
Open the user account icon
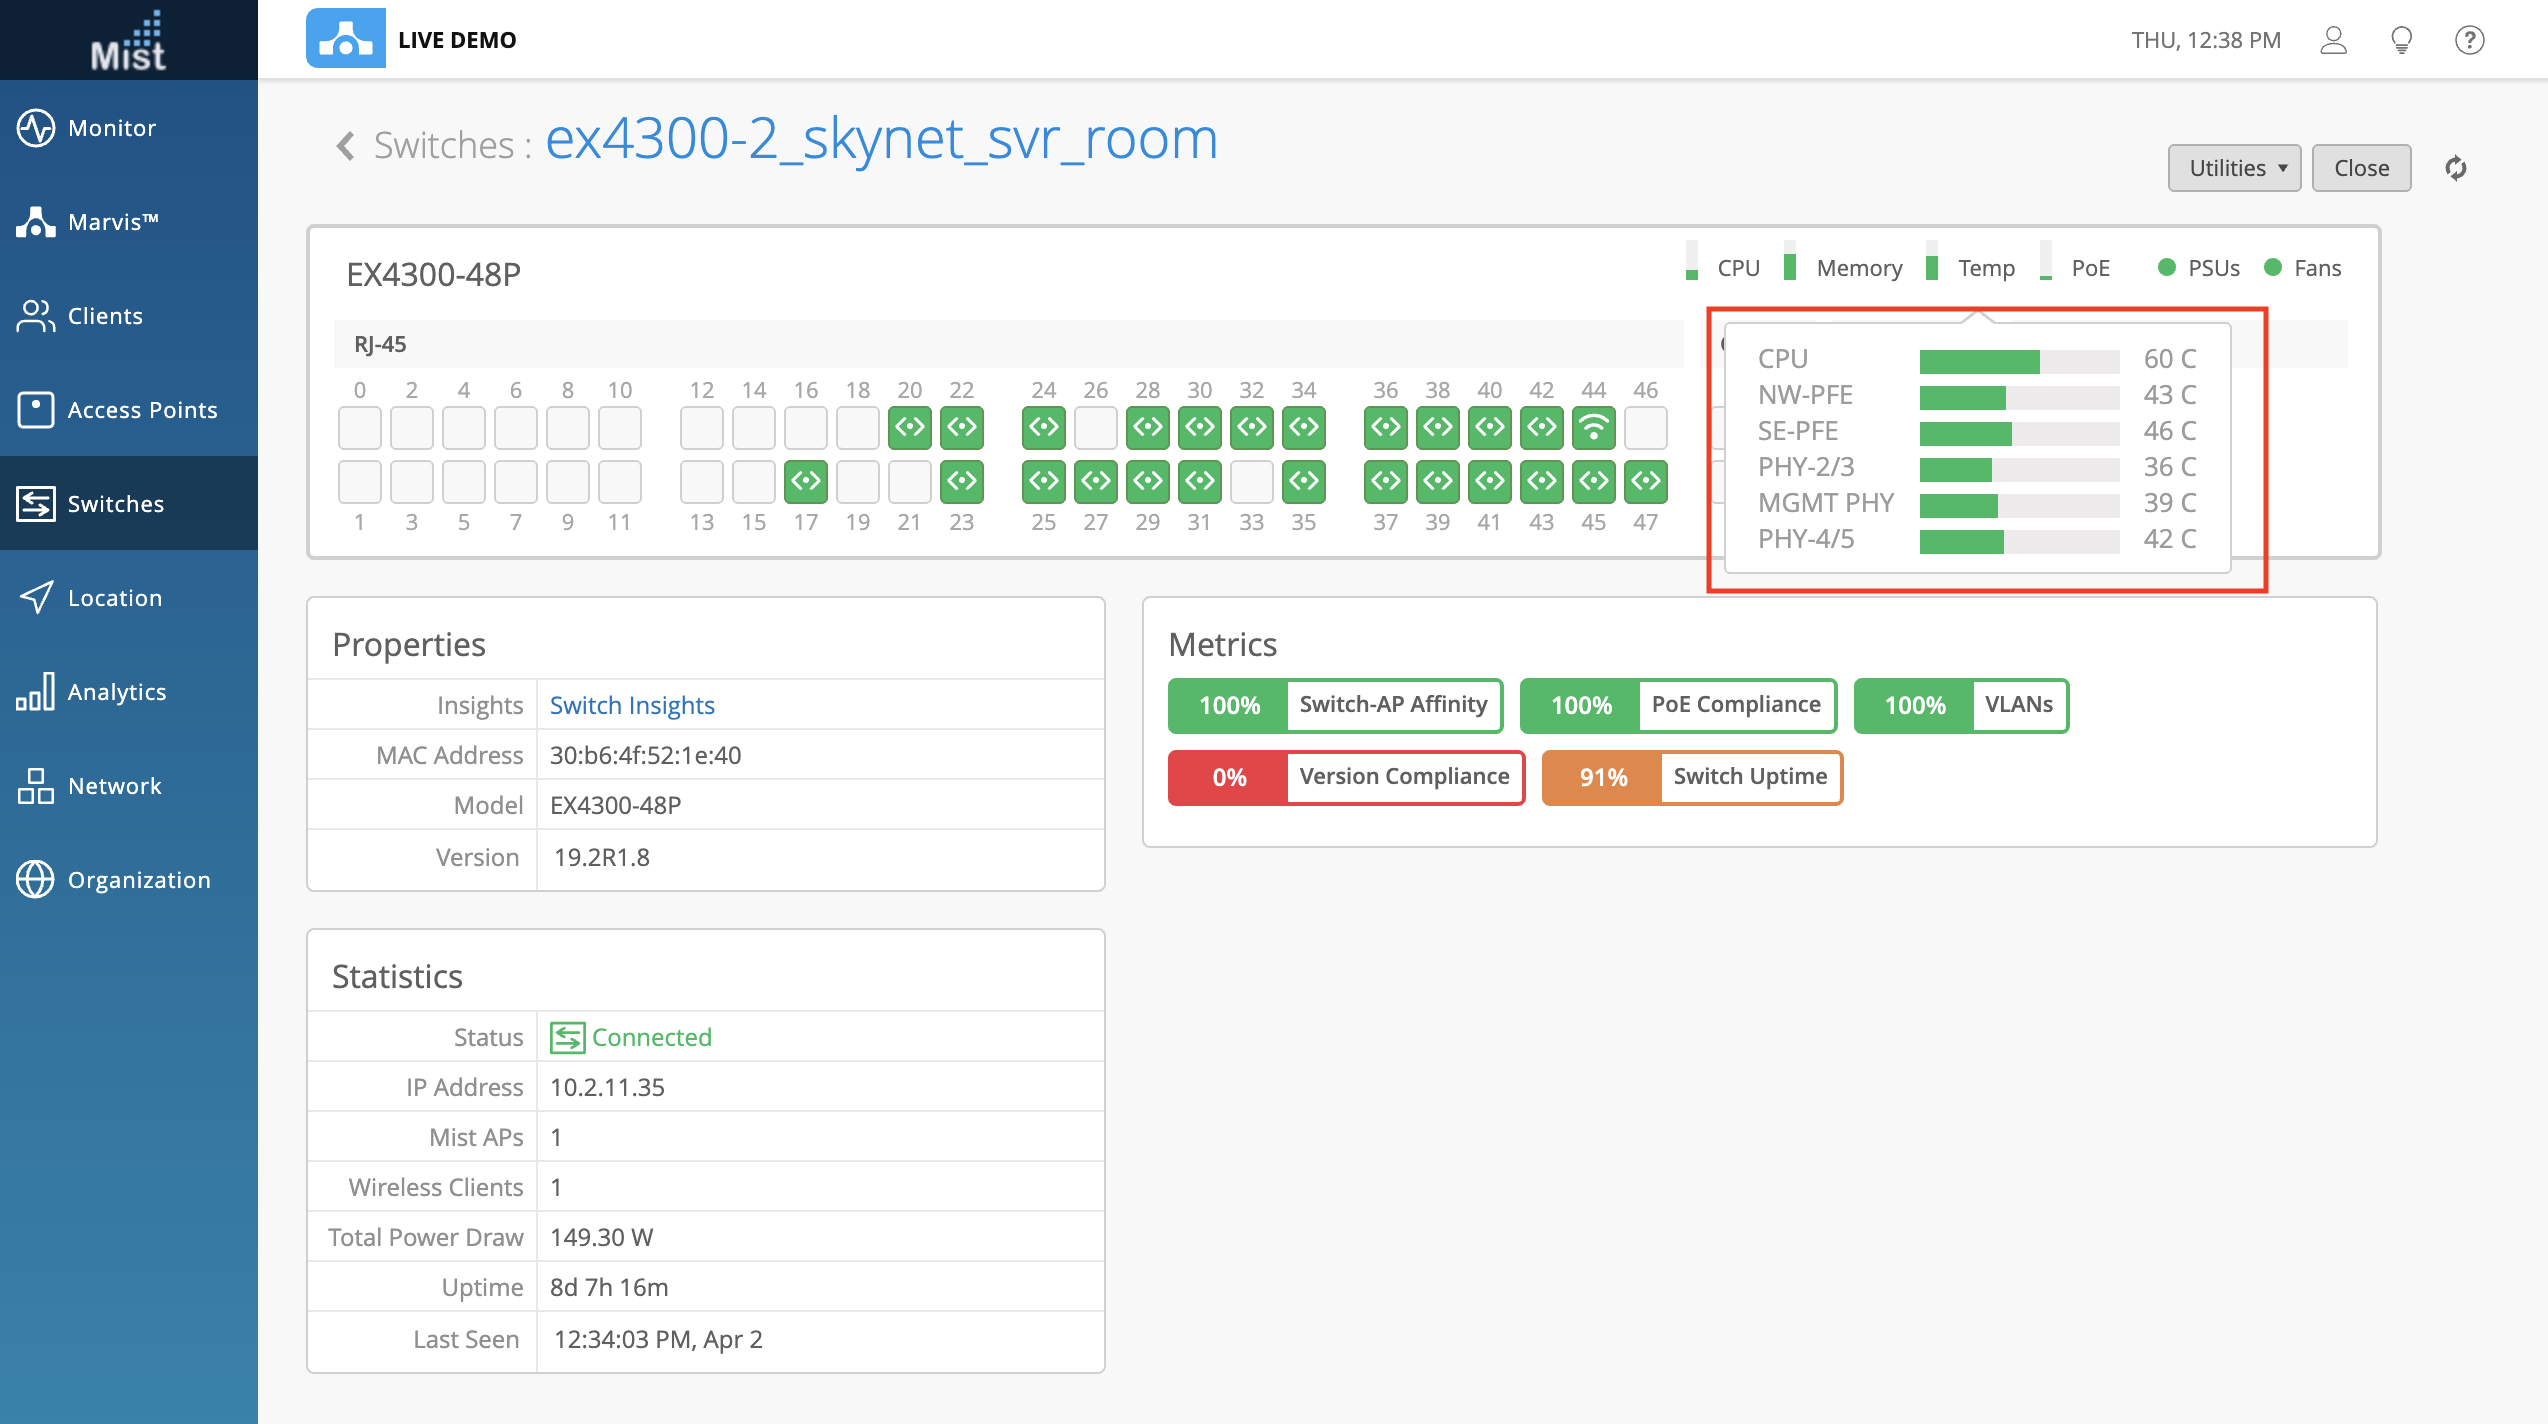[2333, 40]
